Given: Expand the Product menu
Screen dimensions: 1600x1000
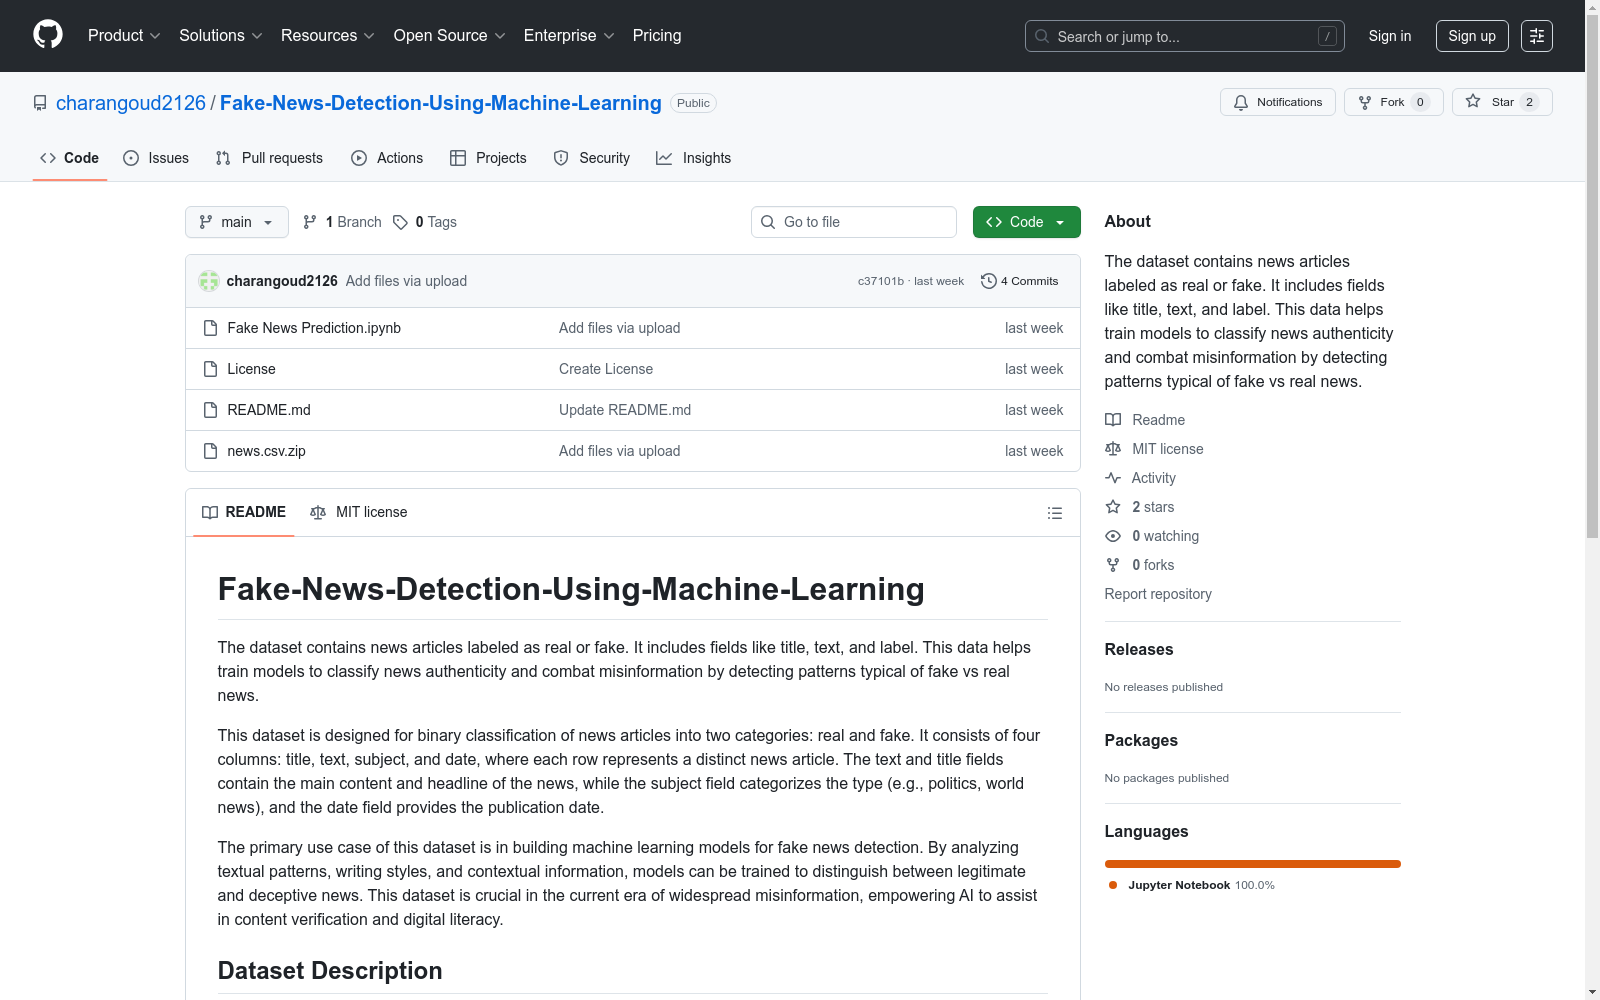Looking at the screenshot, I should (124, 36).
